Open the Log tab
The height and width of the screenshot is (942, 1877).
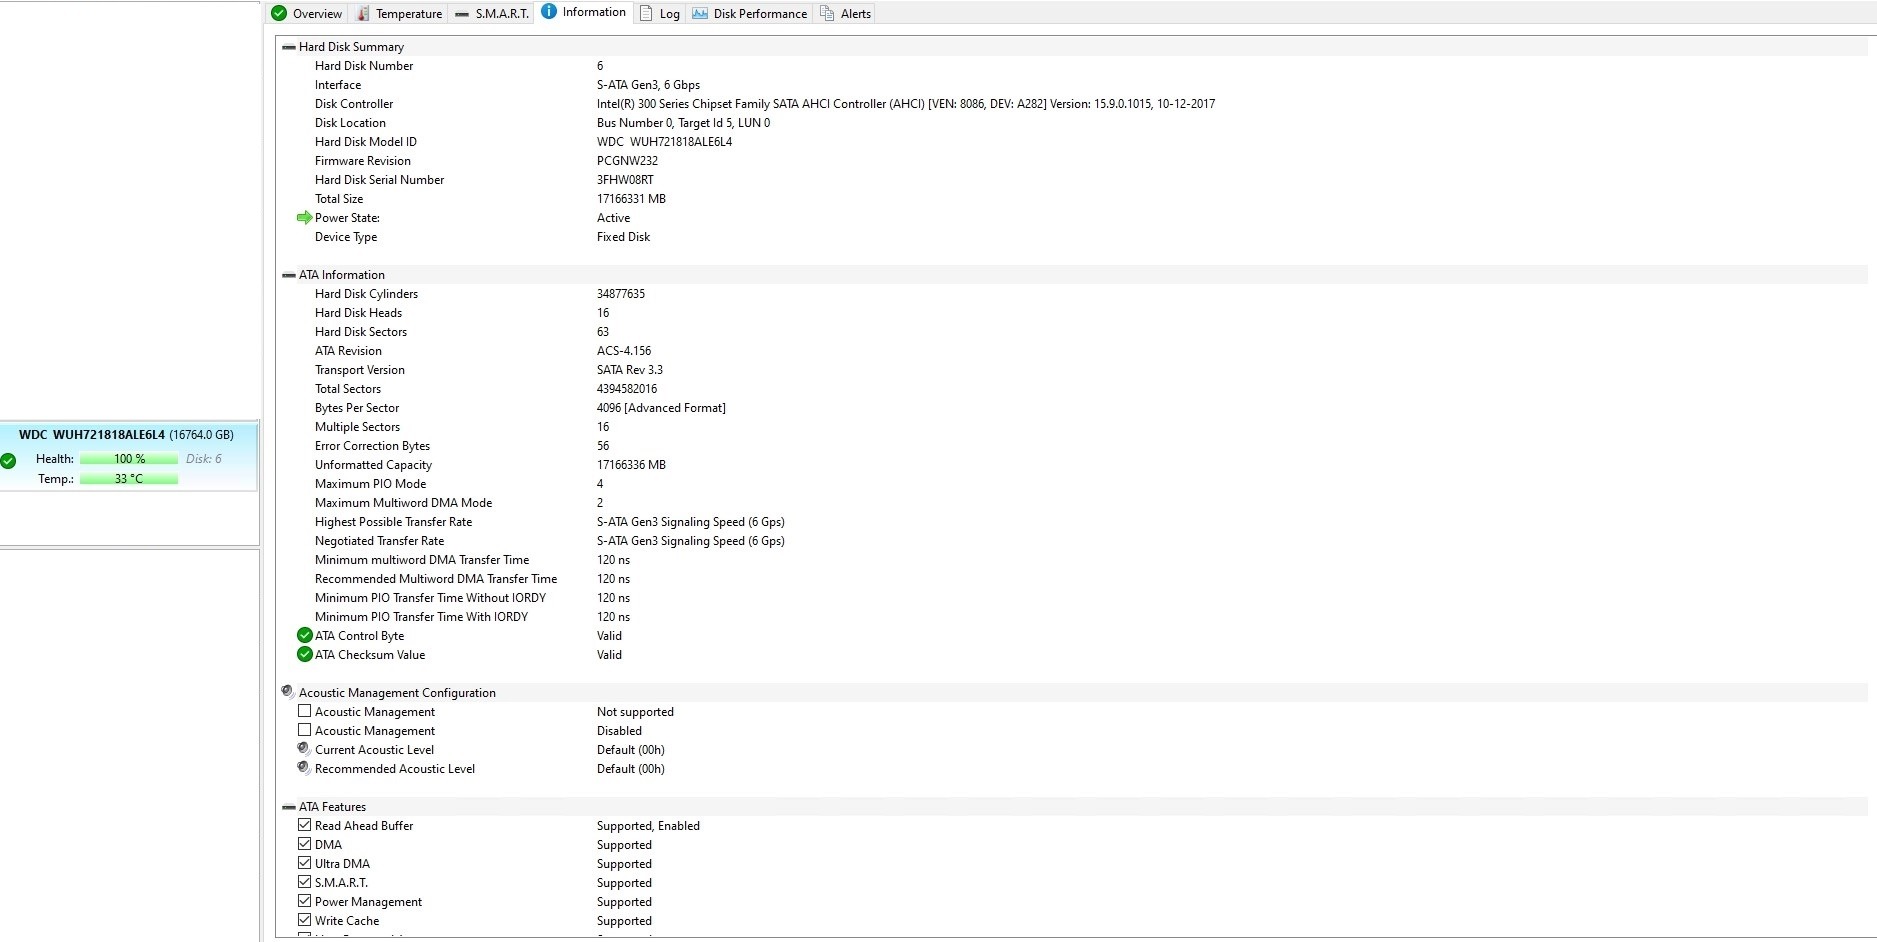[x=660, y=13]
